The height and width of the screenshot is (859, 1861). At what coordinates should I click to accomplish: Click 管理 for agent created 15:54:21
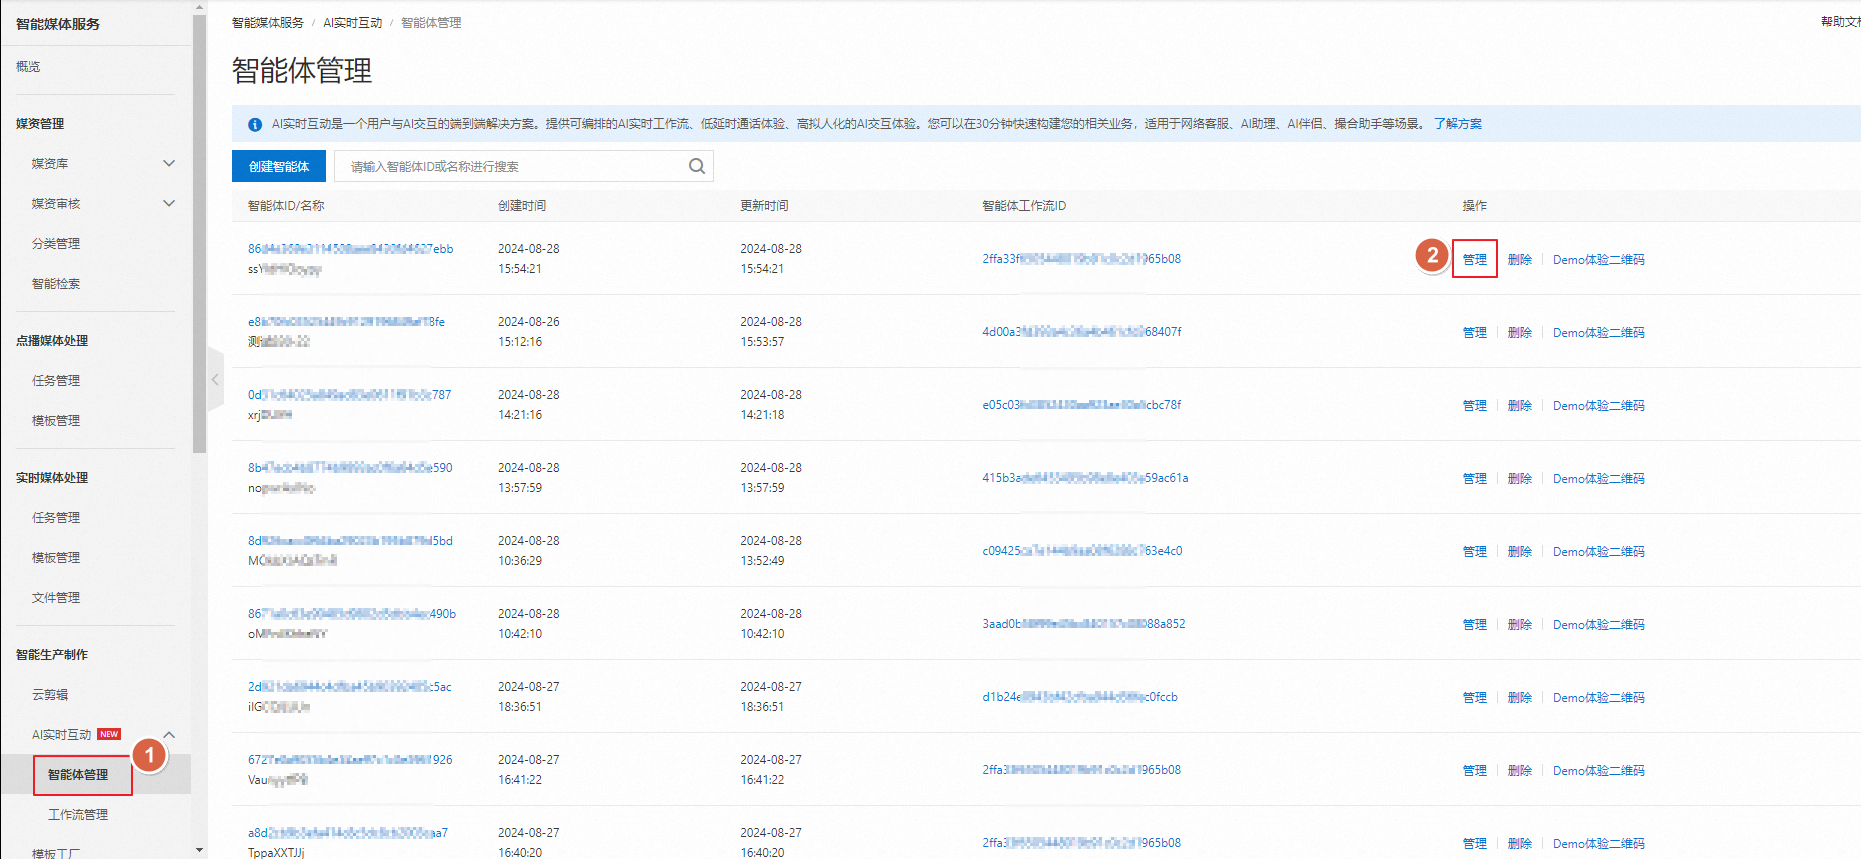click(1475, 259)
